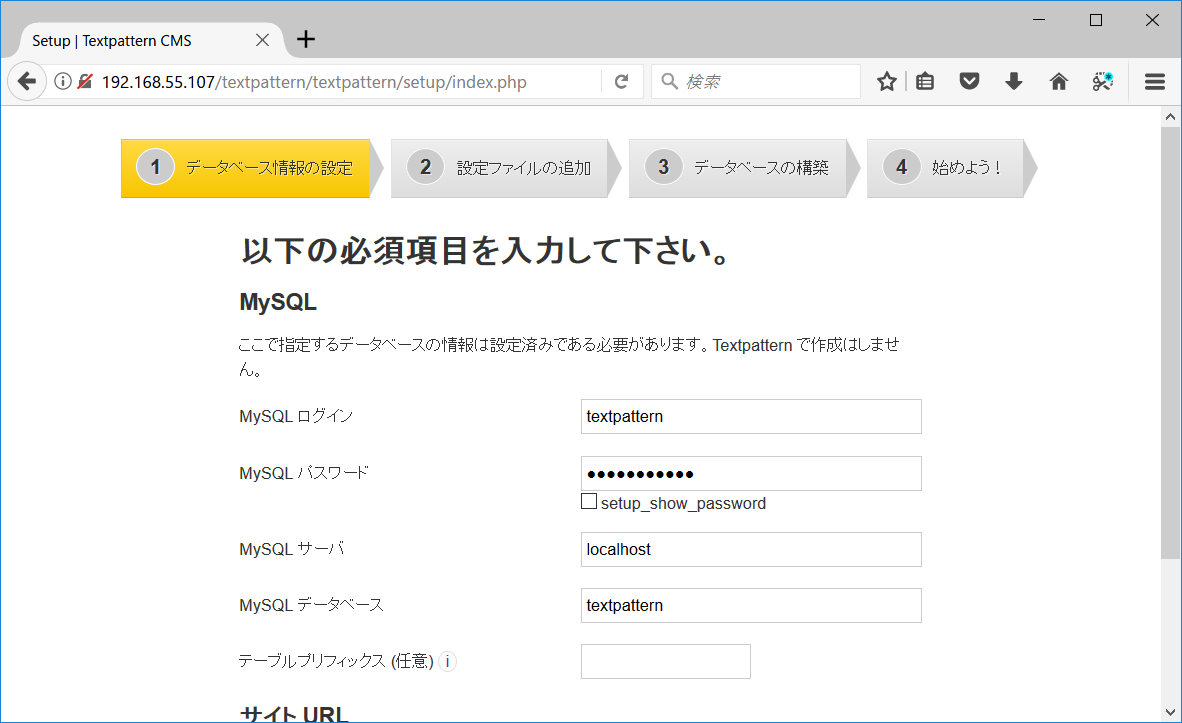1182x723 pixels.
Task: Click the localhost MySQL server field
Action: click(750, 549)
